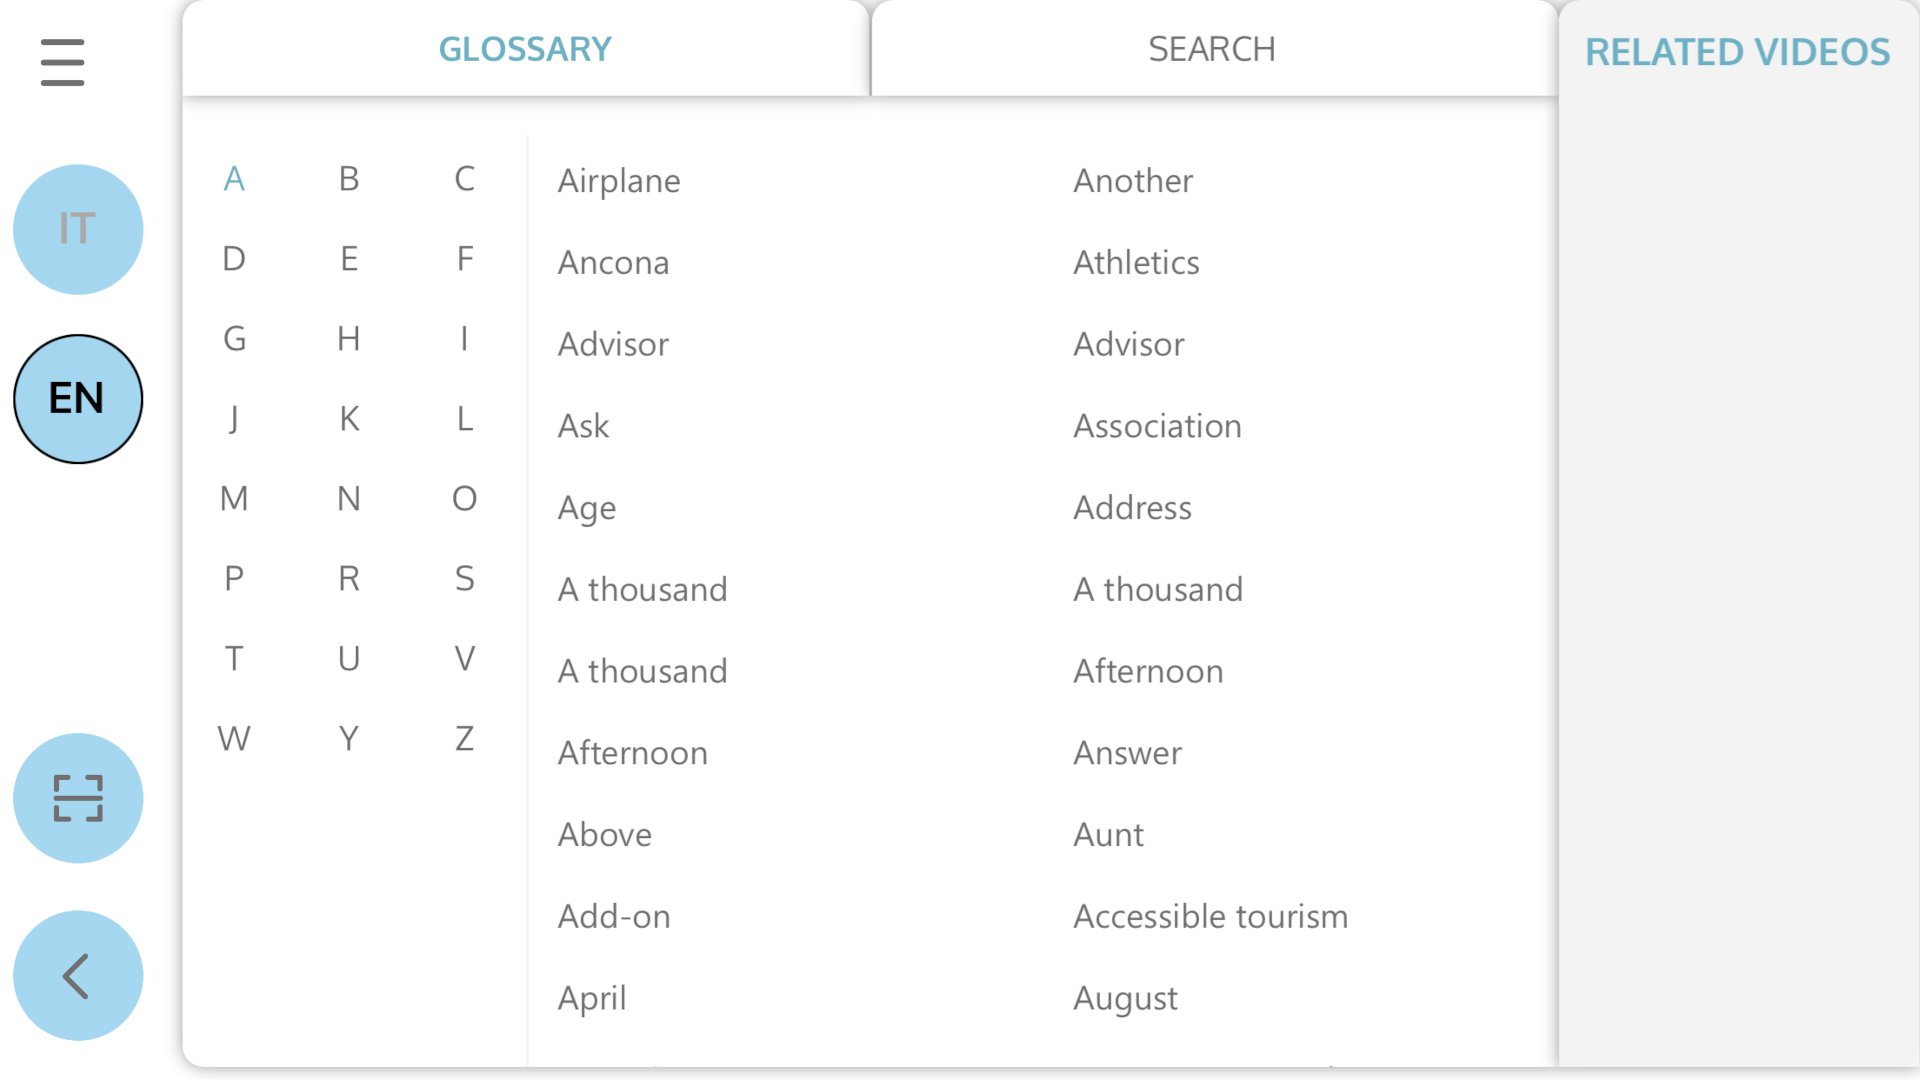Filter glossary by letter B

pos(348,179)
